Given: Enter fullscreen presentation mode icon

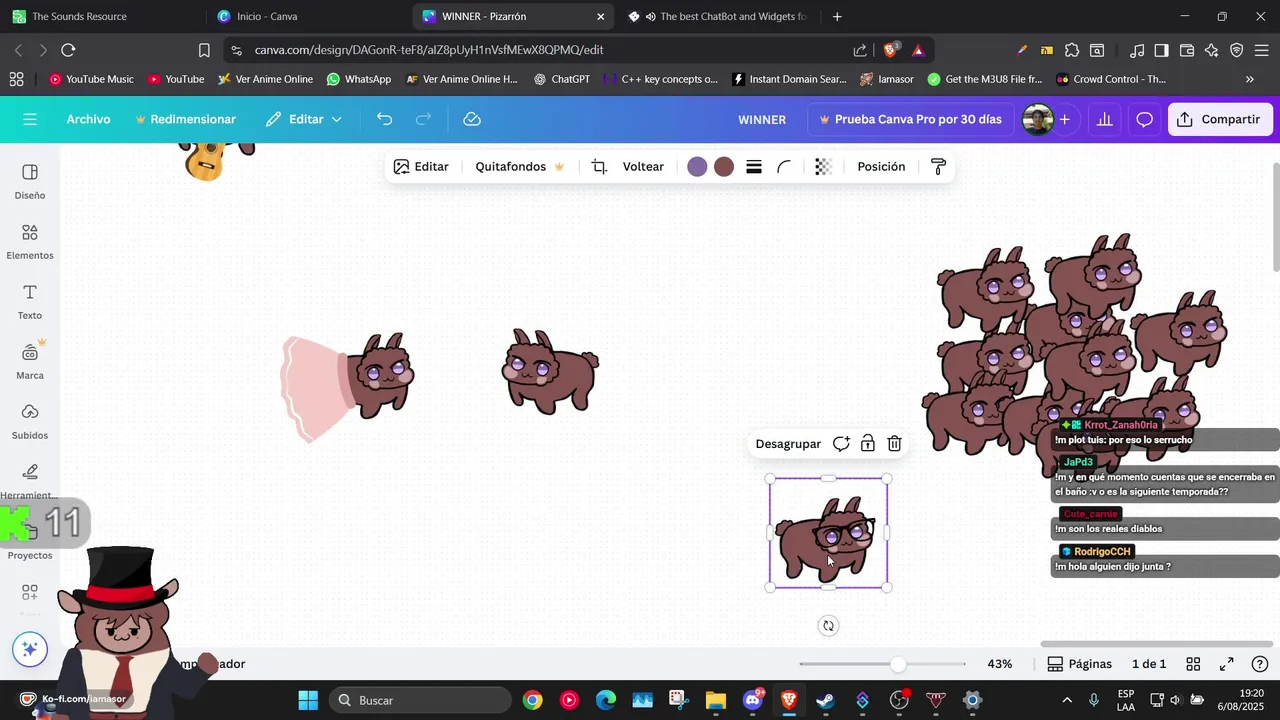Looking at the screenshot, I should [1227, 664].
